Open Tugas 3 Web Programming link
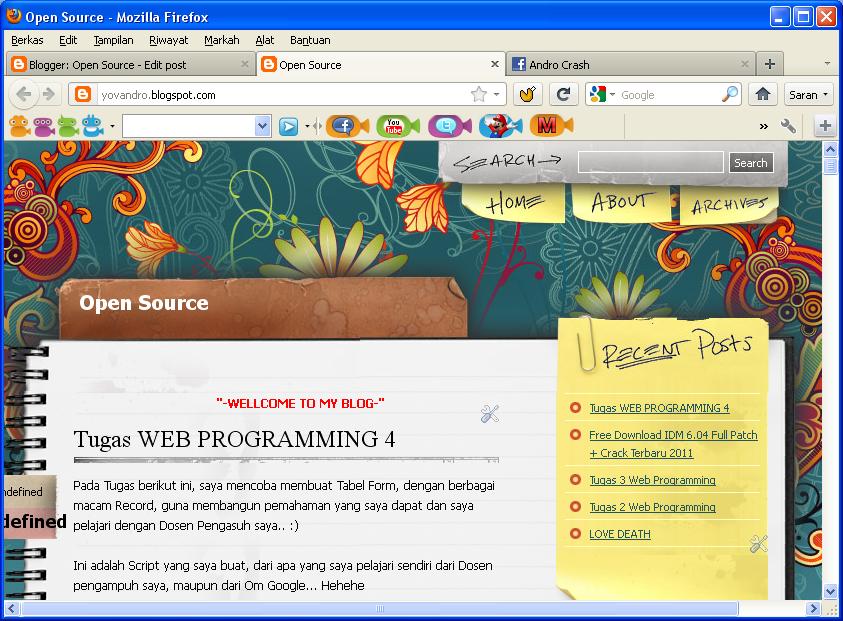The width and height of the screenshot is (843, 621). point(652,480)
